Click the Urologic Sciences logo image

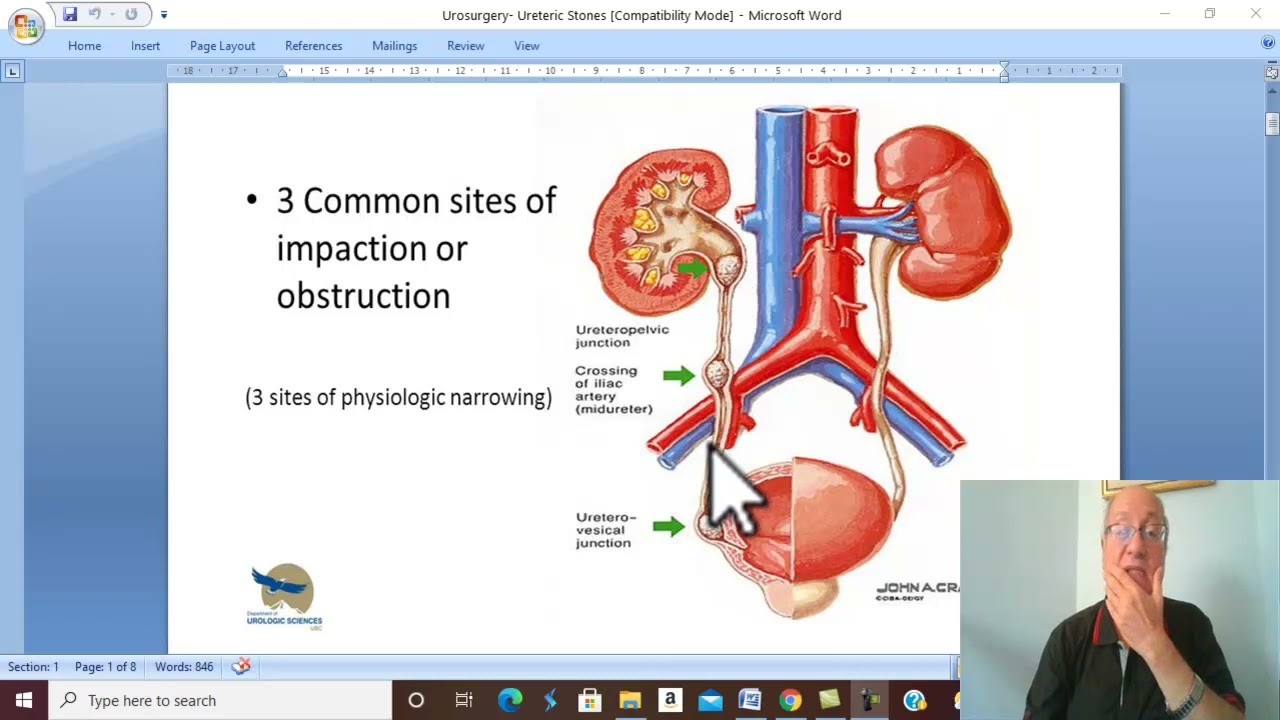tap(284, 595)
